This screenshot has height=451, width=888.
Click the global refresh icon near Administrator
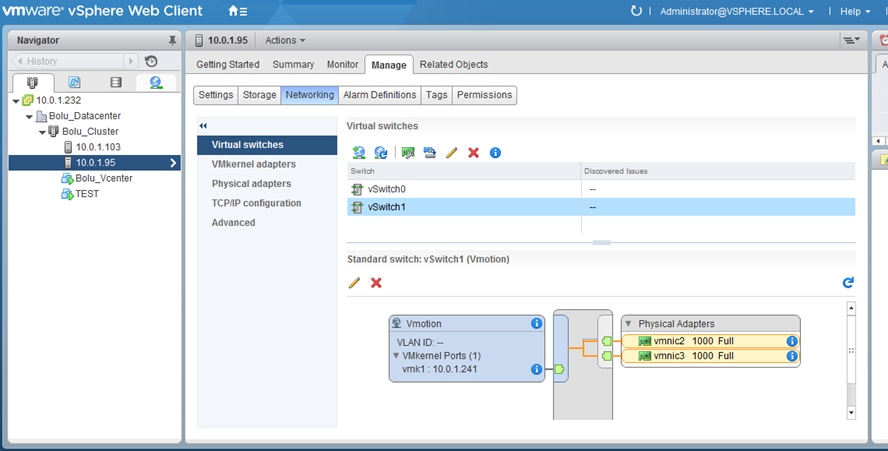(x=636, y=11)
